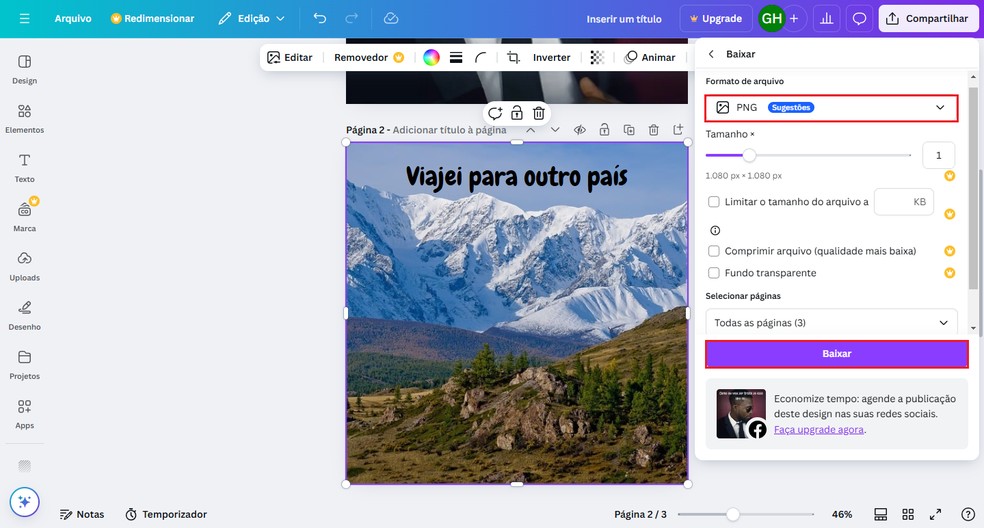The image size is (984, 528).
Task: Open the Notas panel
Action: pos(82,514)
